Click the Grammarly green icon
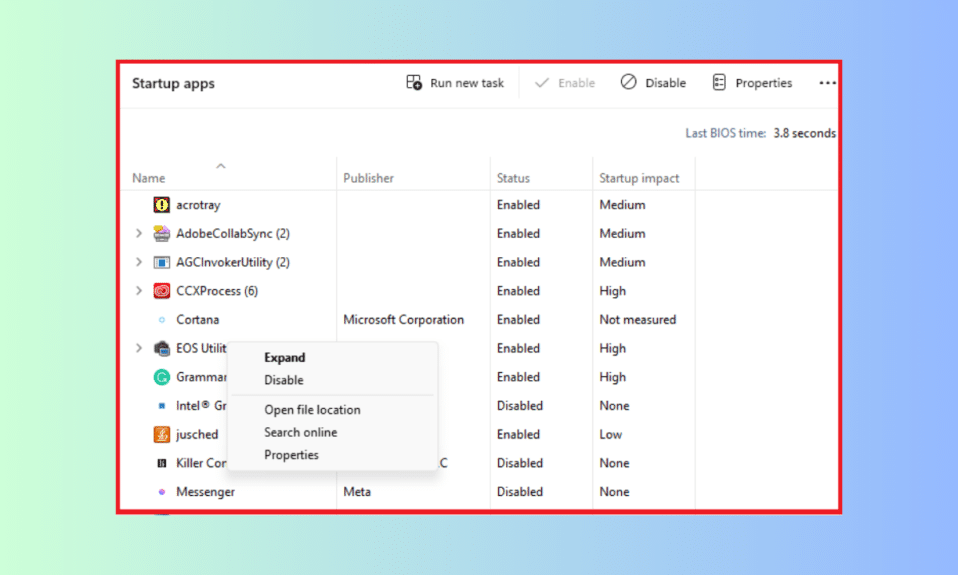This screenshot has height=575, width=958. pyautogui.click(x=161, y=377)
